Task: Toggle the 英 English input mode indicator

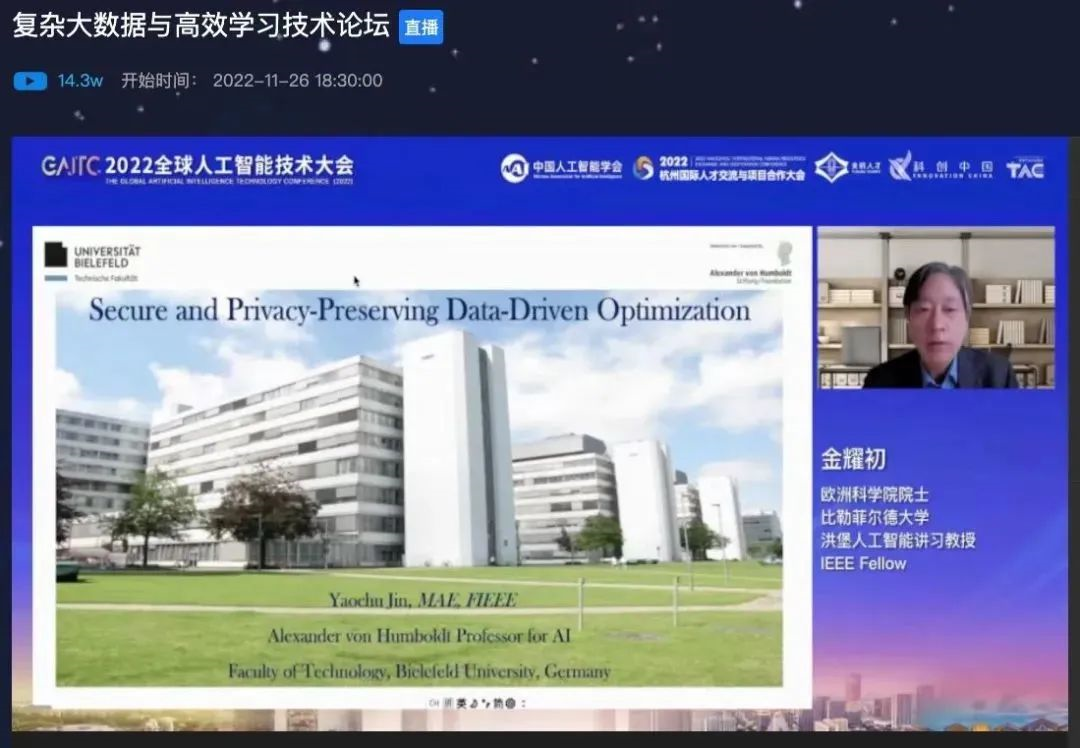Action: click(x=461, y=703)
